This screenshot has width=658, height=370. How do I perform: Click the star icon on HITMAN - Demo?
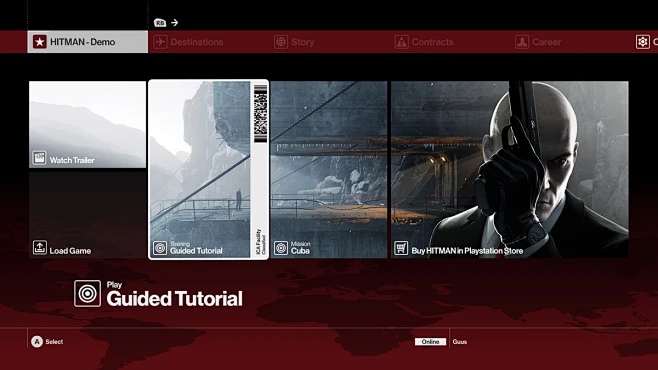click(40, 42)
